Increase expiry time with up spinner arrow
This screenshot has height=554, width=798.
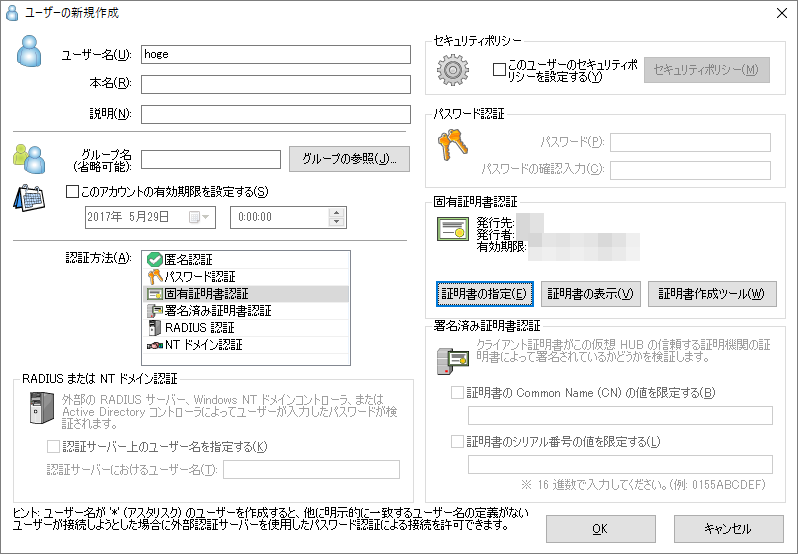(336, 212)
